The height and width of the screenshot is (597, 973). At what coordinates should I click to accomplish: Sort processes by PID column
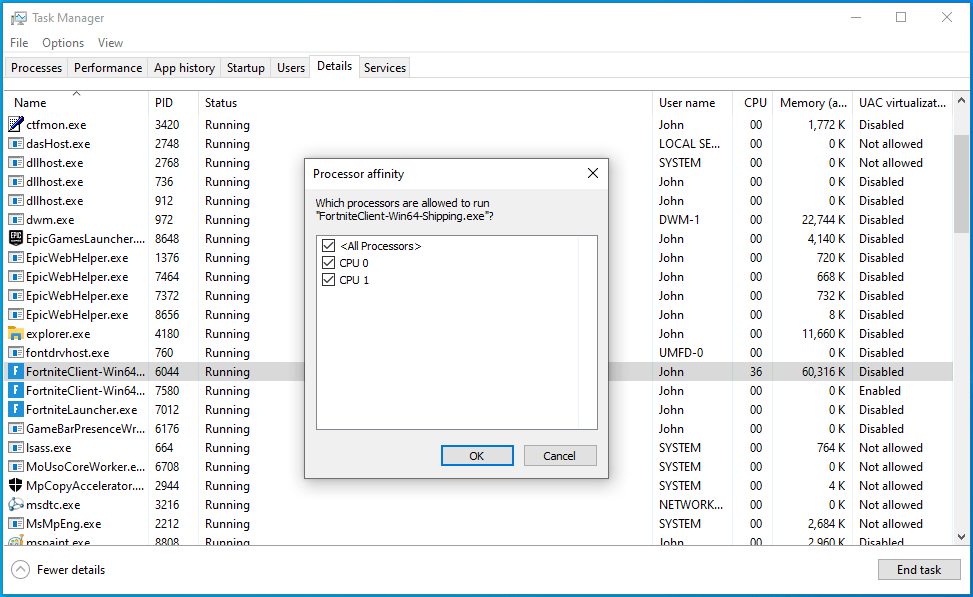(173, 102)
